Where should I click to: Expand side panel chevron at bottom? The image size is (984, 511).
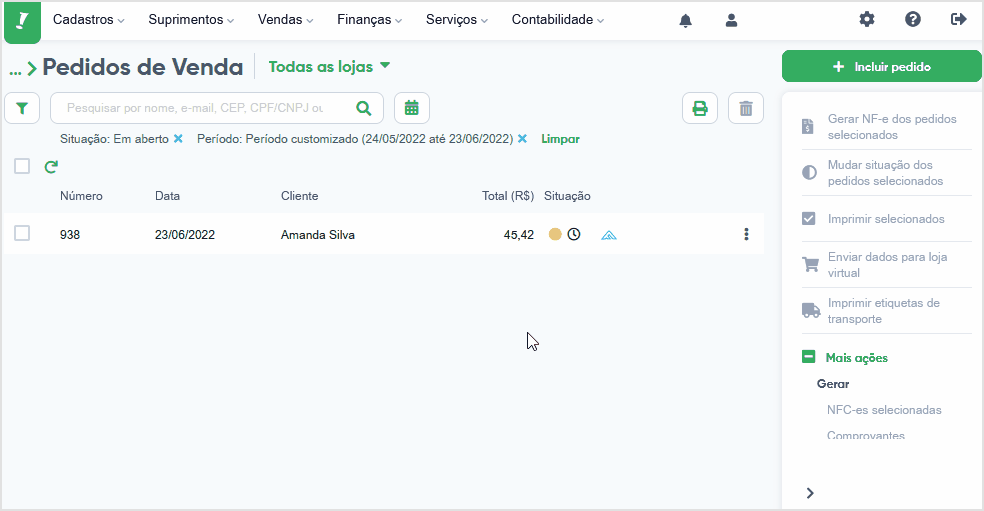[x=810, y=493]
